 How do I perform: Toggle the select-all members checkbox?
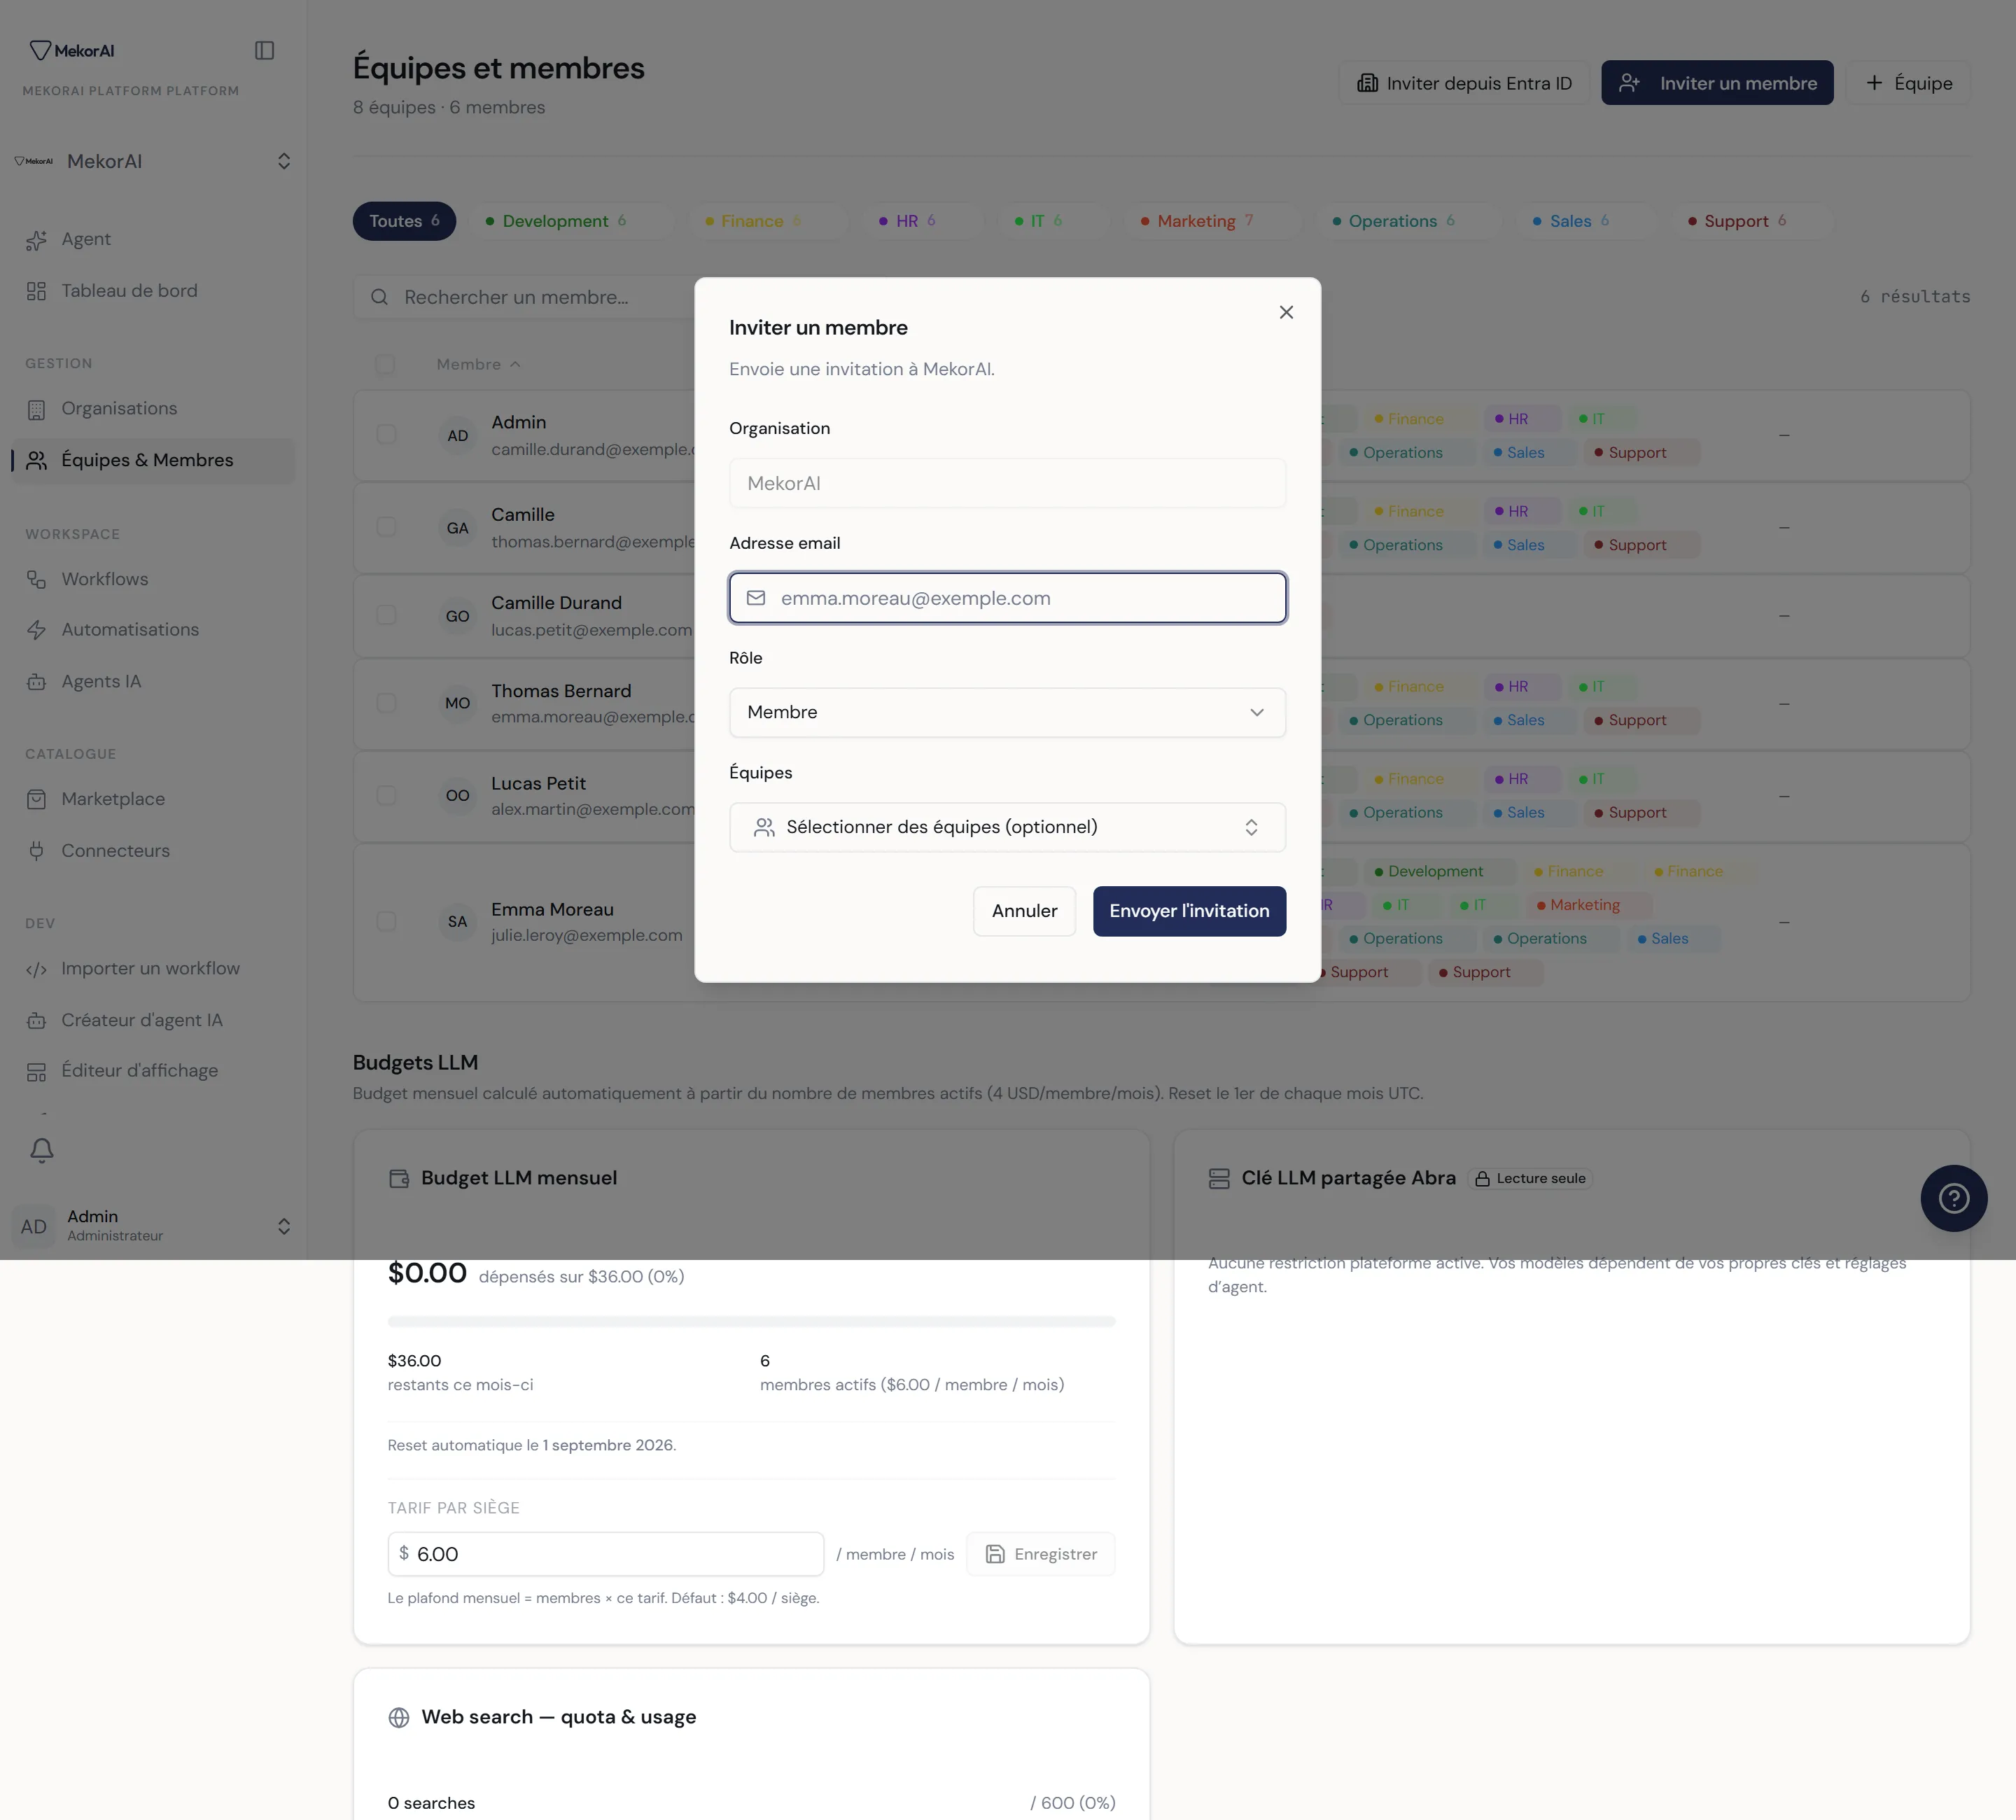click(x=385, y=364)
